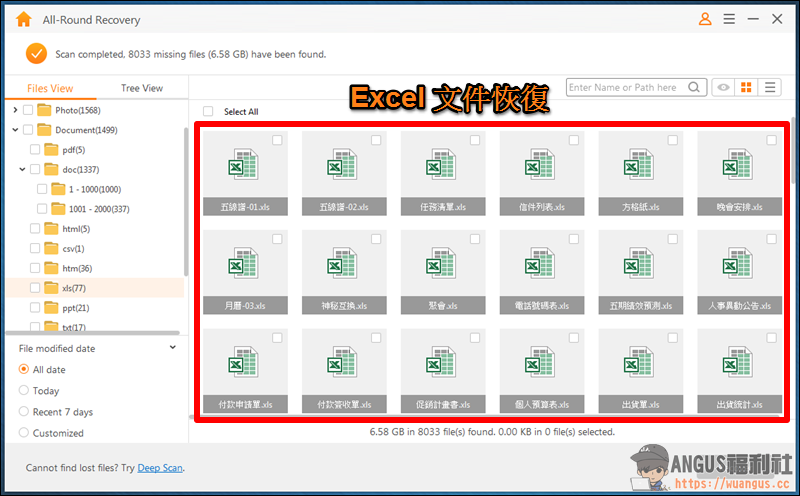
Task: Click the Name or Path search field
Action: click(x=627, y=87)
